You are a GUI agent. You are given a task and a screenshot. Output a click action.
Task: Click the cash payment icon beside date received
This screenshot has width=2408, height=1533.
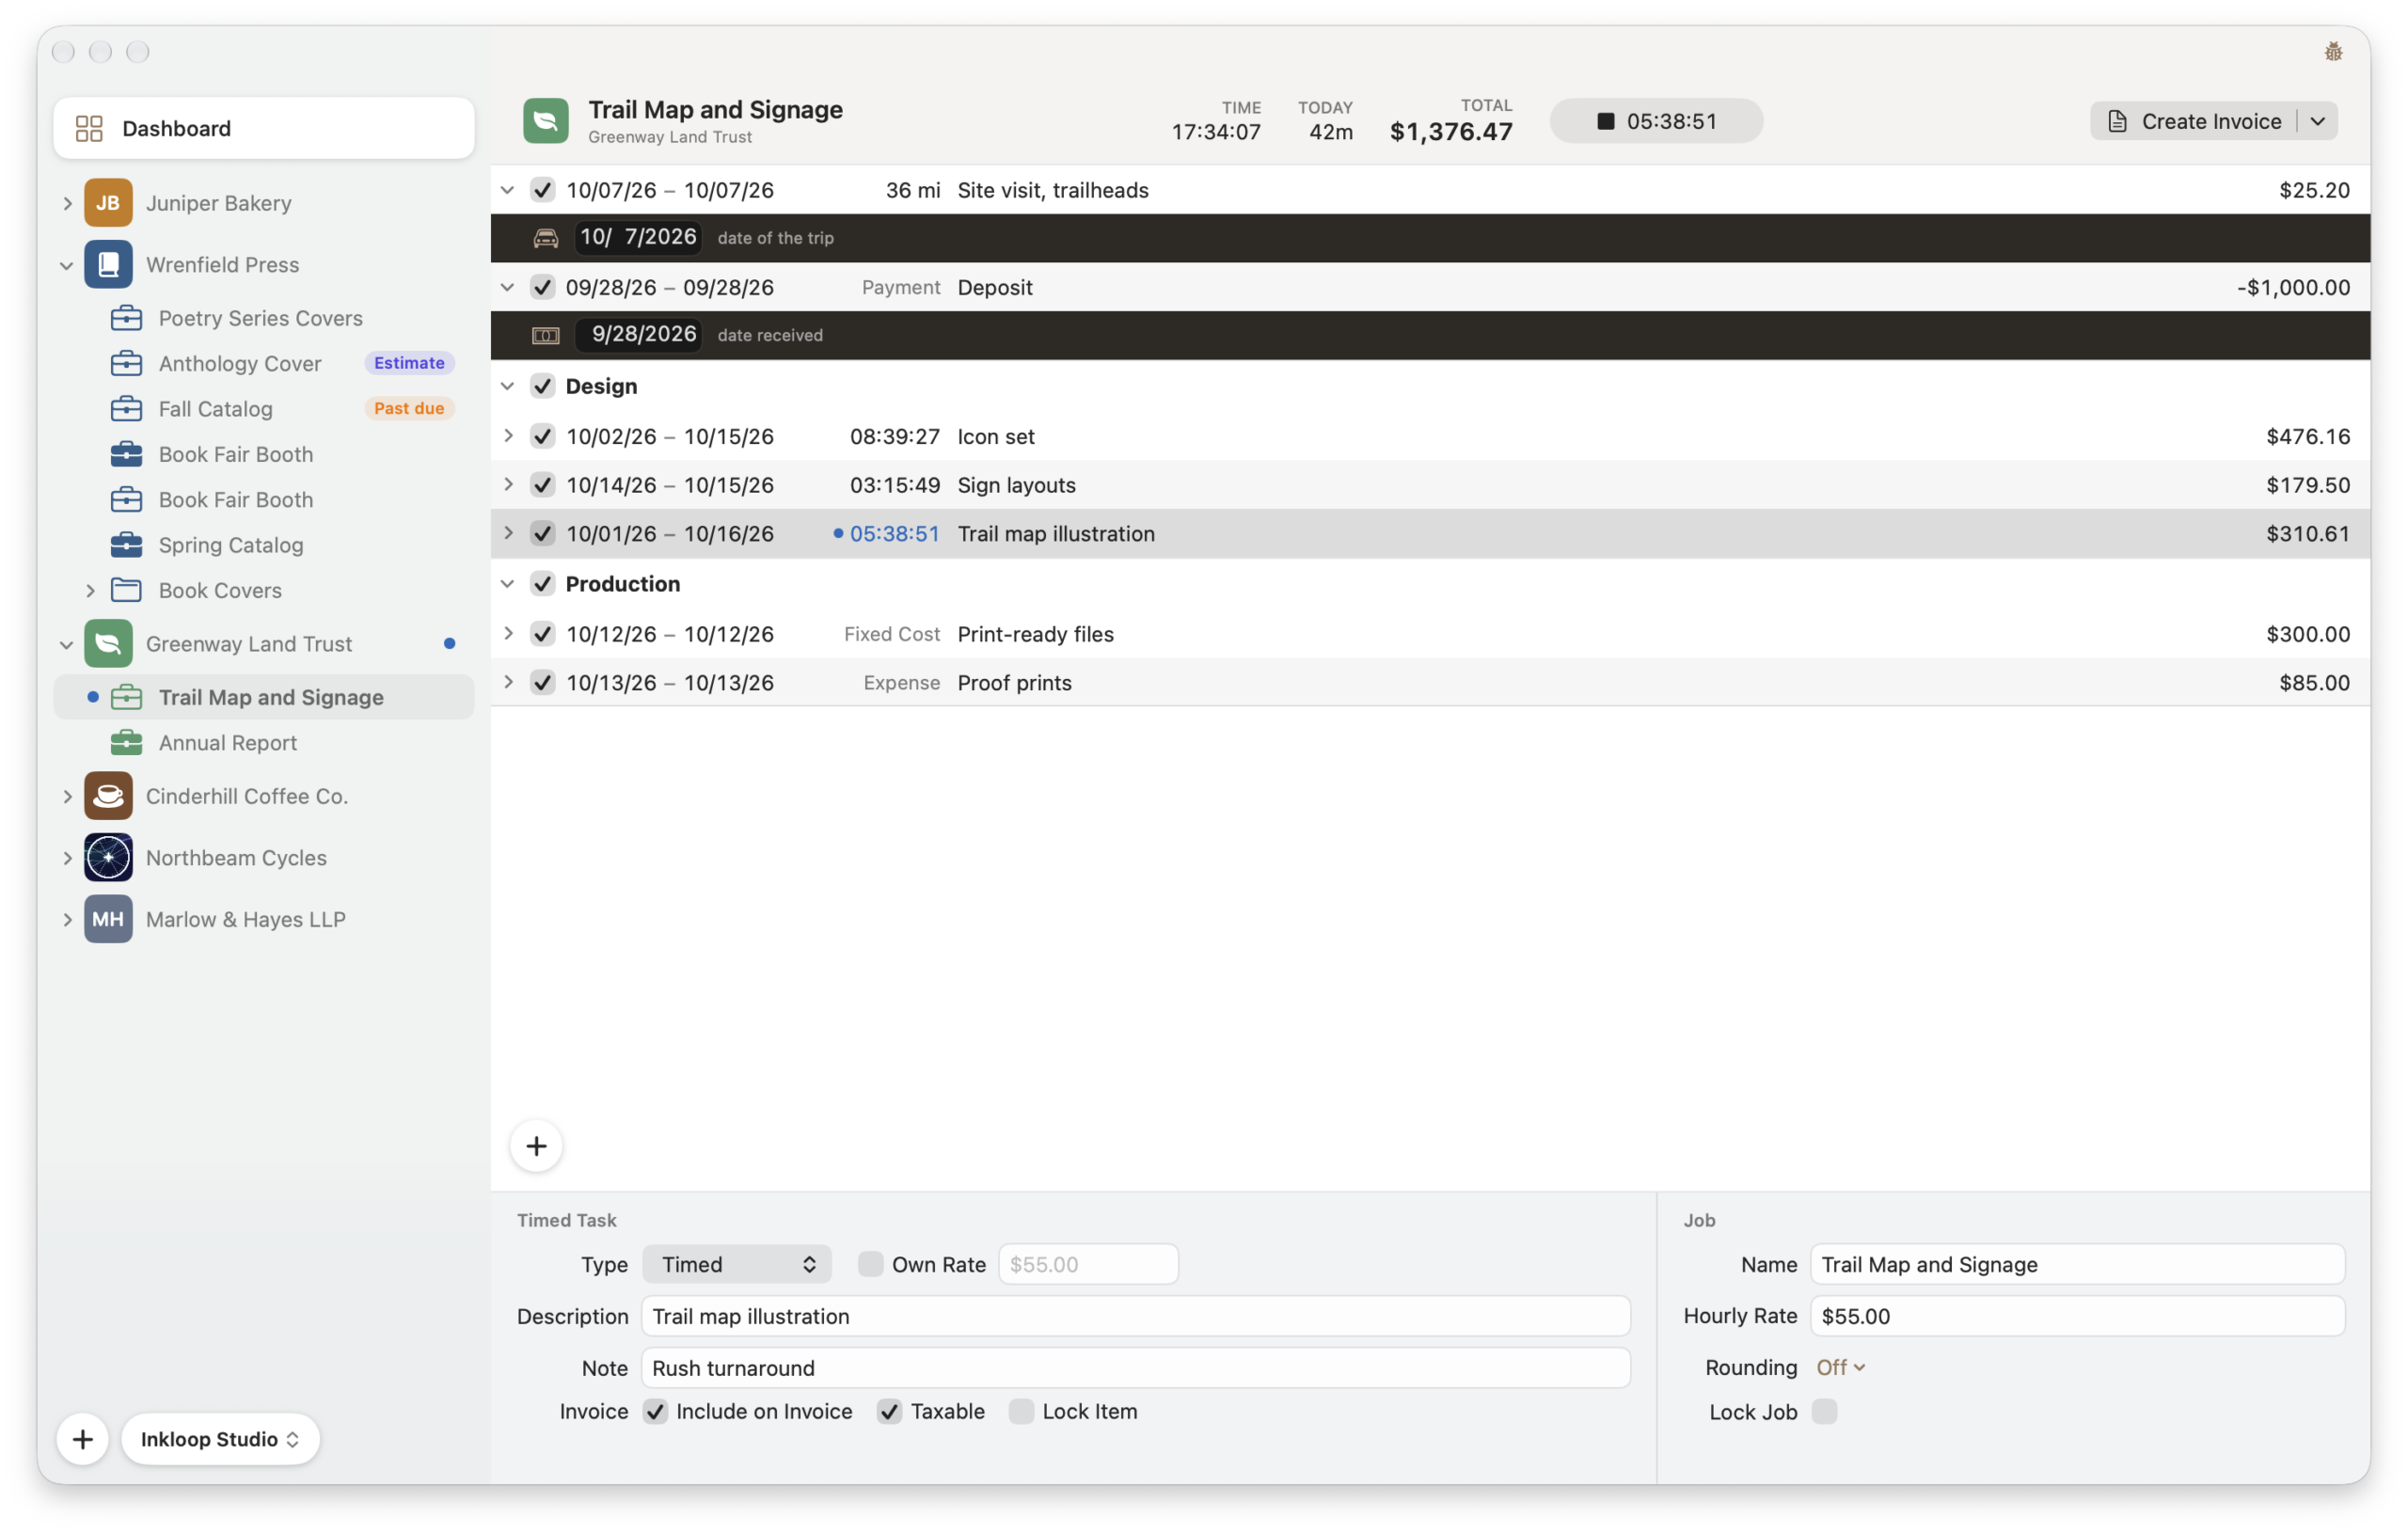click(x=546, y=335)
